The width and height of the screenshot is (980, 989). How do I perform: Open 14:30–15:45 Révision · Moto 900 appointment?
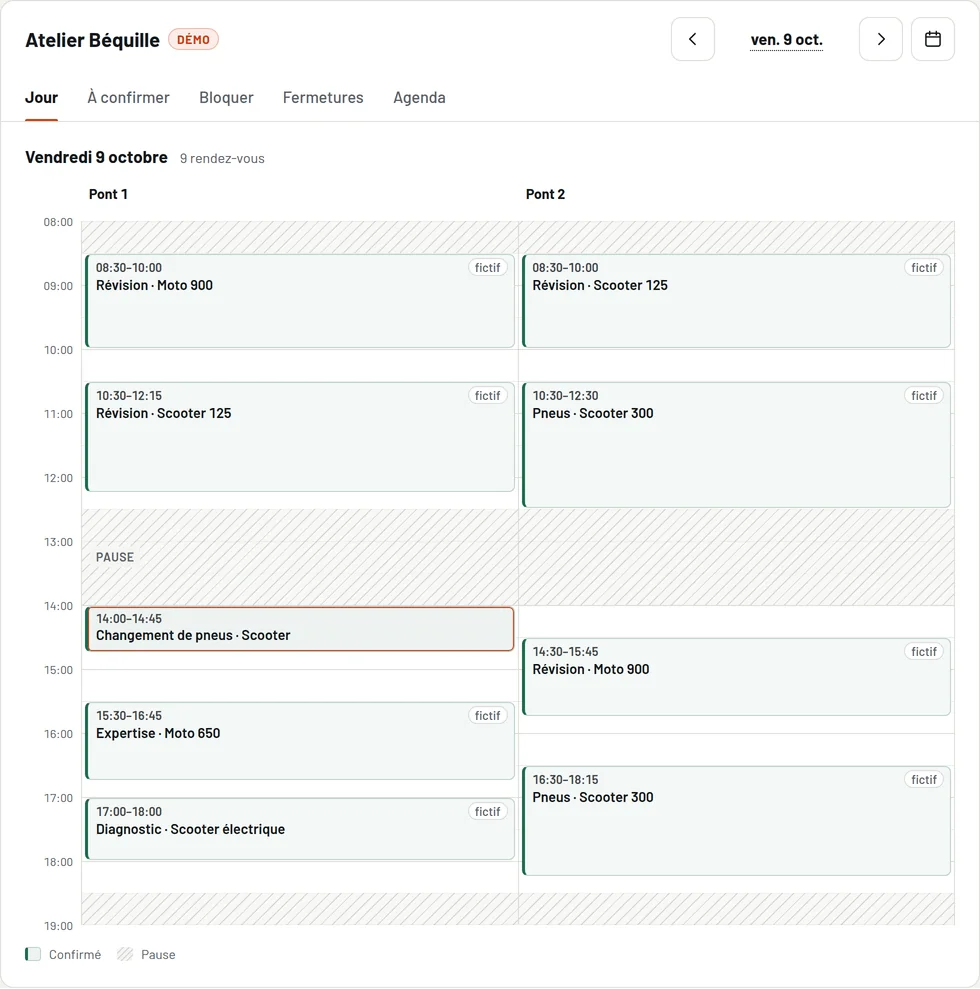click(737, 677)
